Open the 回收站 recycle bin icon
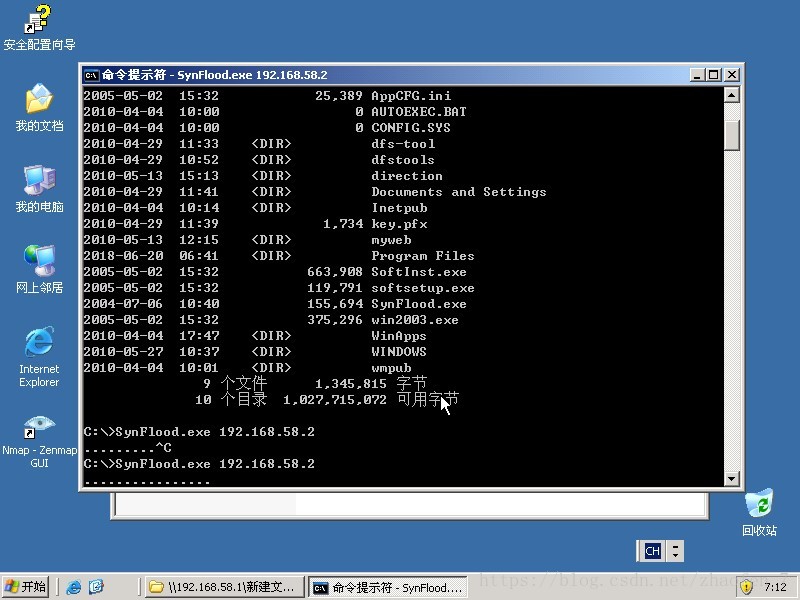This screenshot has width=800, height=600. (x=759, y=513)
